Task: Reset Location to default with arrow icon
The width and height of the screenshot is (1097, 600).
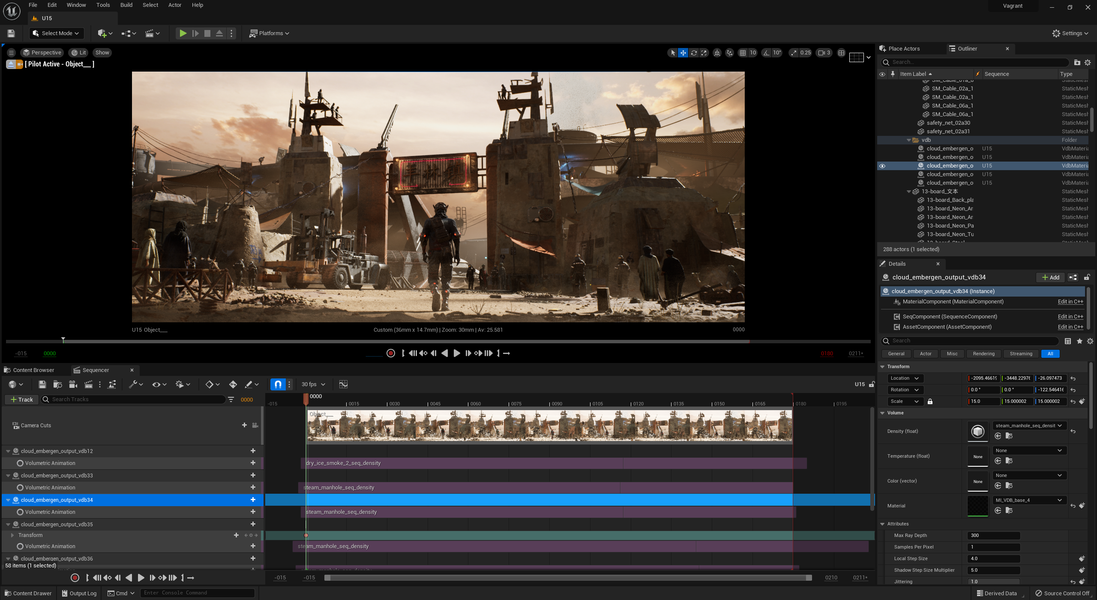Action: click(1073, 378)
